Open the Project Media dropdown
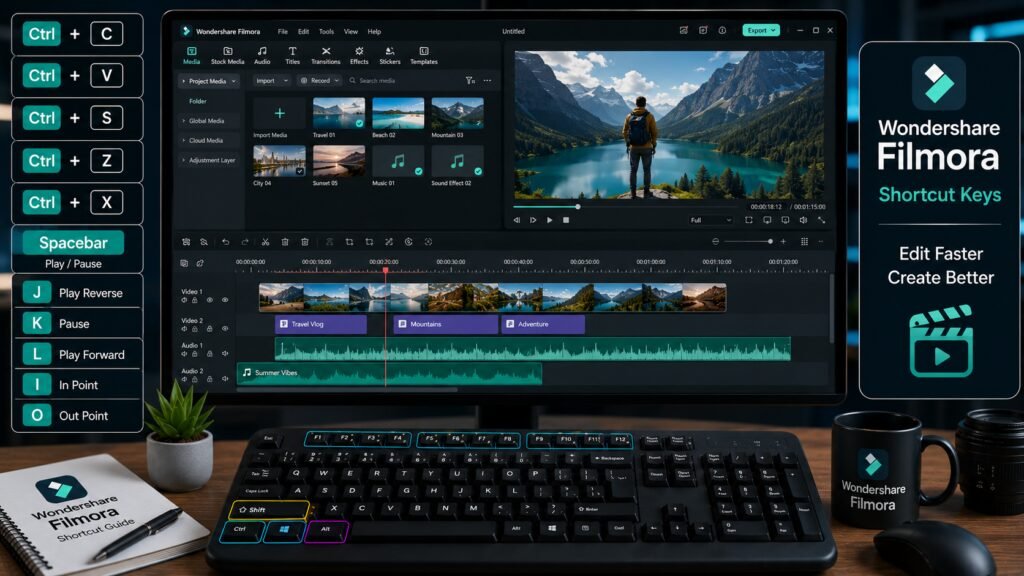The image size is (1024, 576). point(210,81)
